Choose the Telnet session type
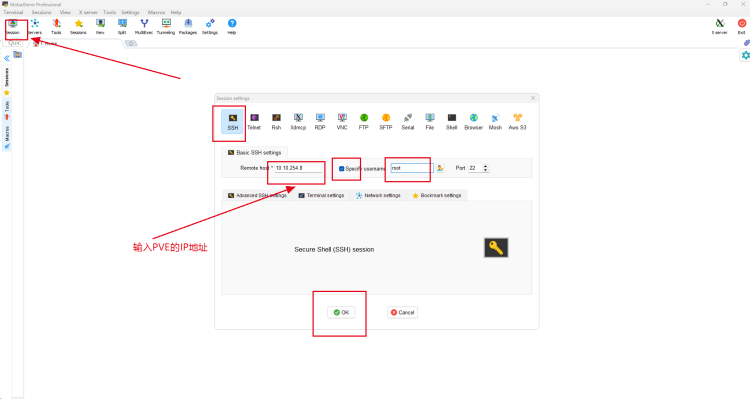The image size is (750, 399). [x=254, y=122]
